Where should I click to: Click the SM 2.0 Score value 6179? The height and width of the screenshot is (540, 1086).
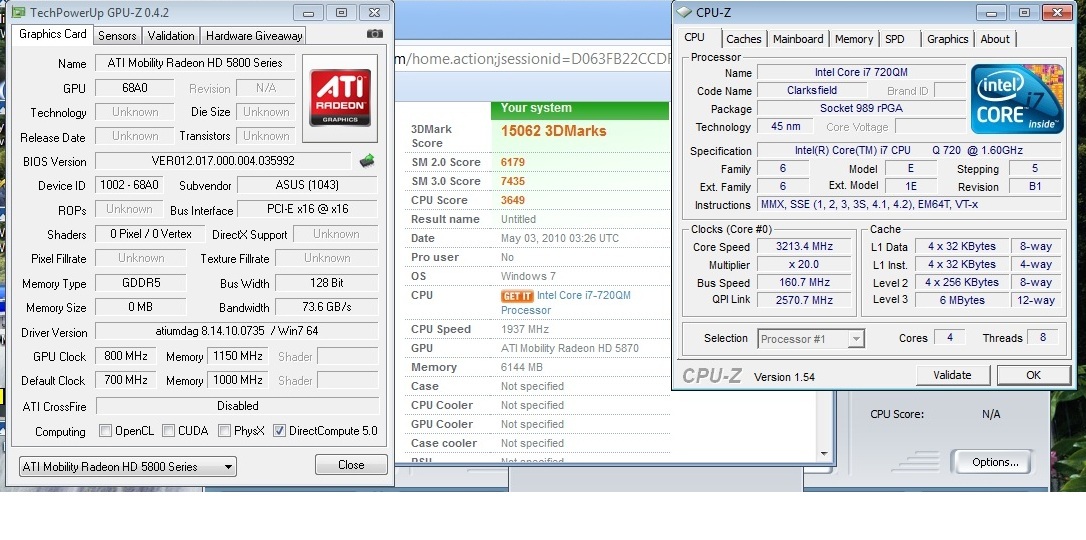[513, 162]
